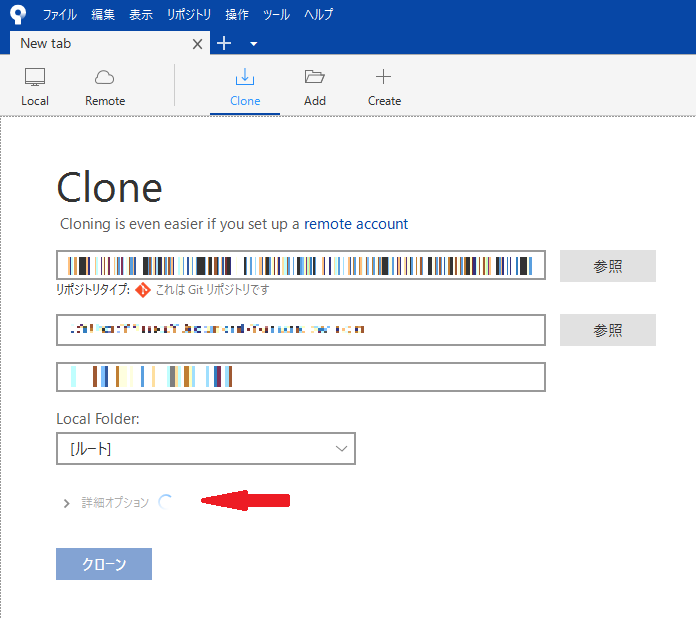Open the Local Folder [ルート] dropdown
The image size is (696, 619).
206,449
